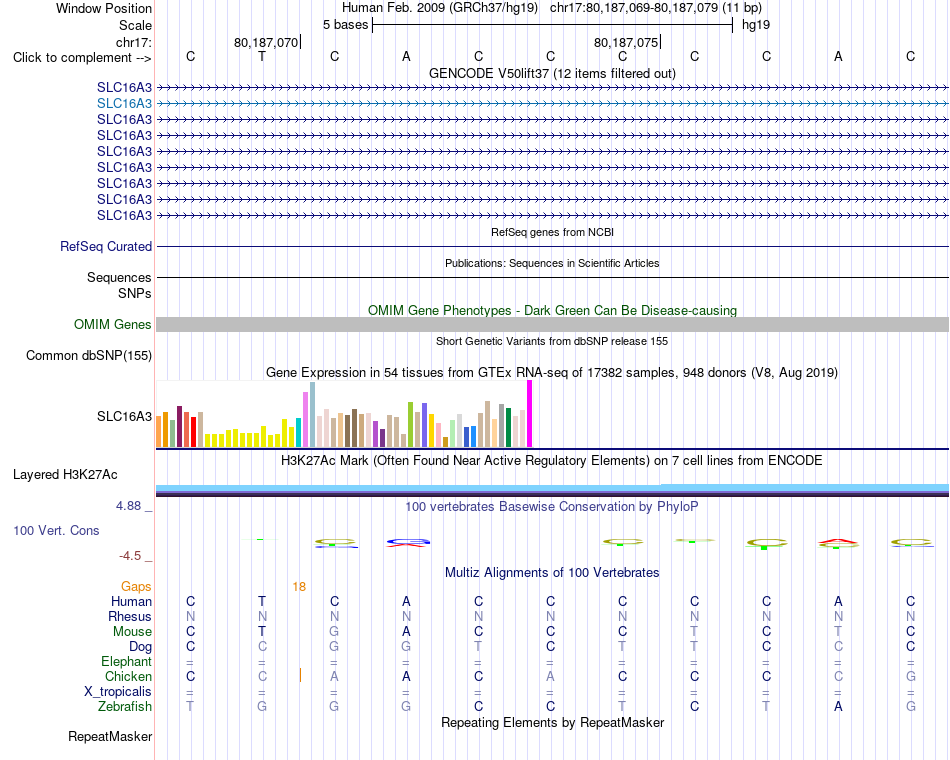Select the Chicken species label
Viewport: 950px width, 760px height.
click(x=128, y=676)
